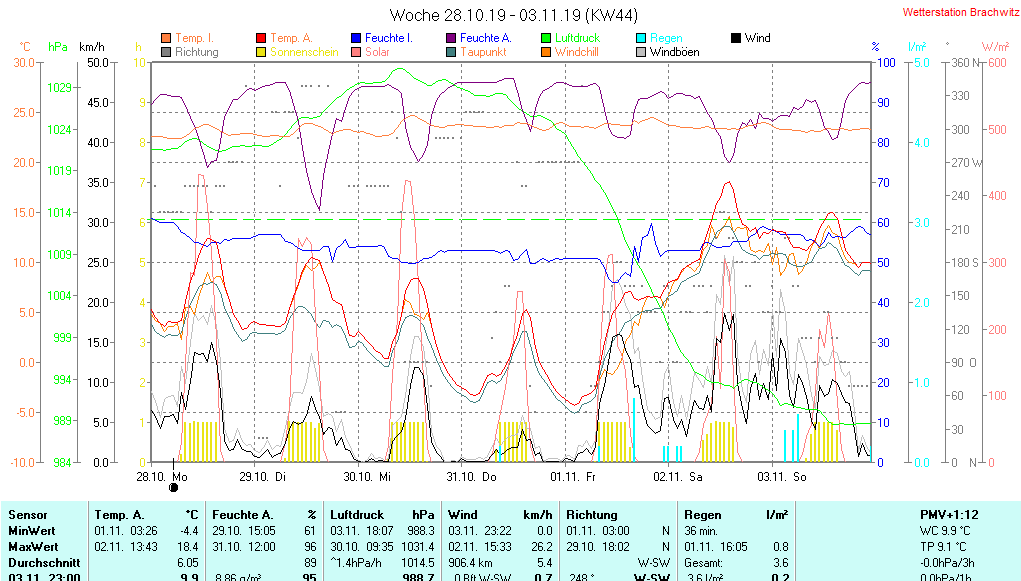
Task: Click the MaxWert row label
Action: 34,547
